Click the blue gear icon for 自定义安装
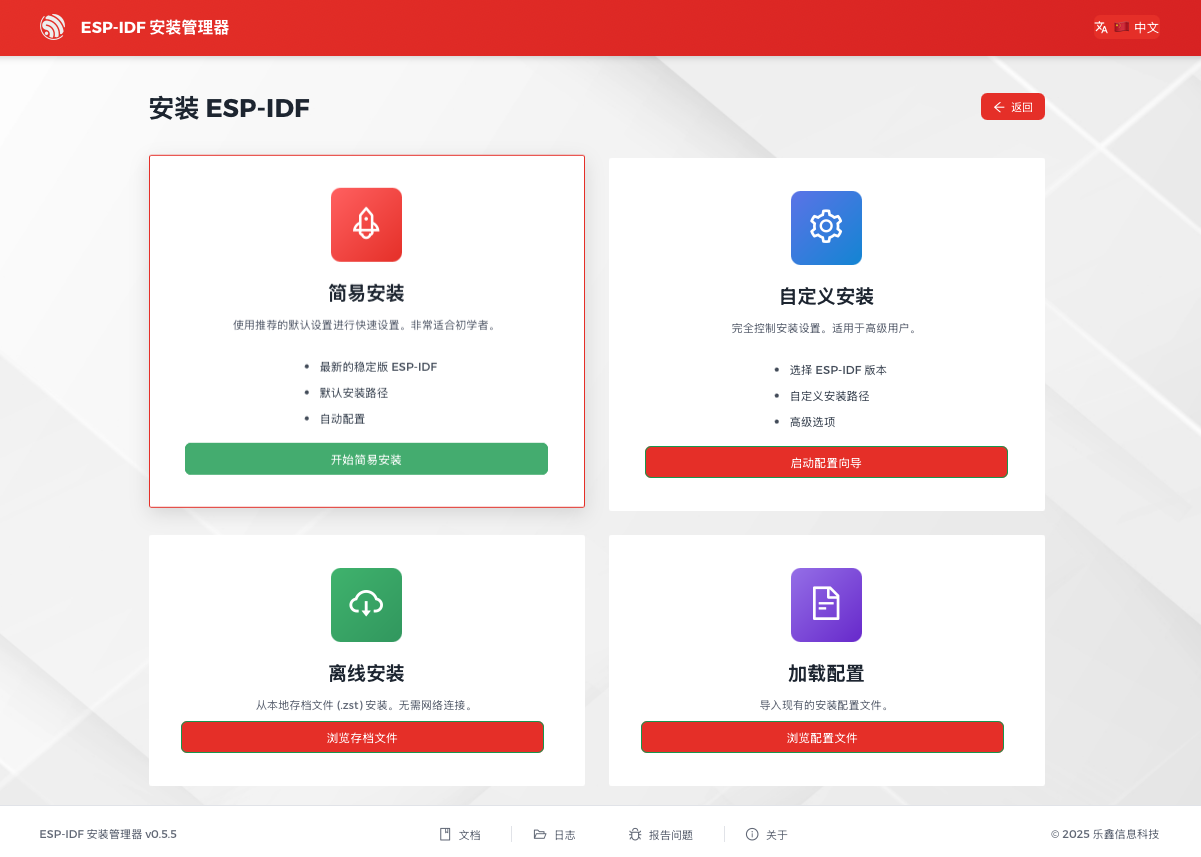The height and width of the screenshot is (857, 1201). pos(826,228)
